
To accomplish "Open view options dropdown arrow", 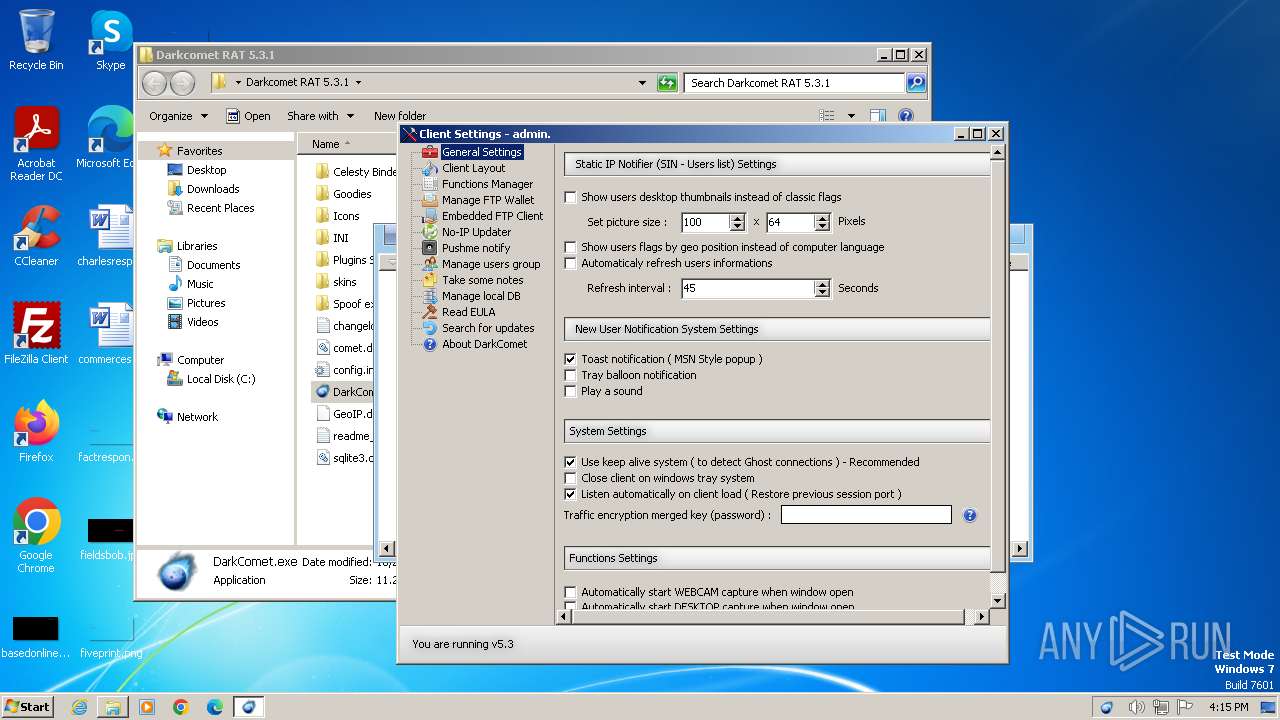I will click(851, 116).
